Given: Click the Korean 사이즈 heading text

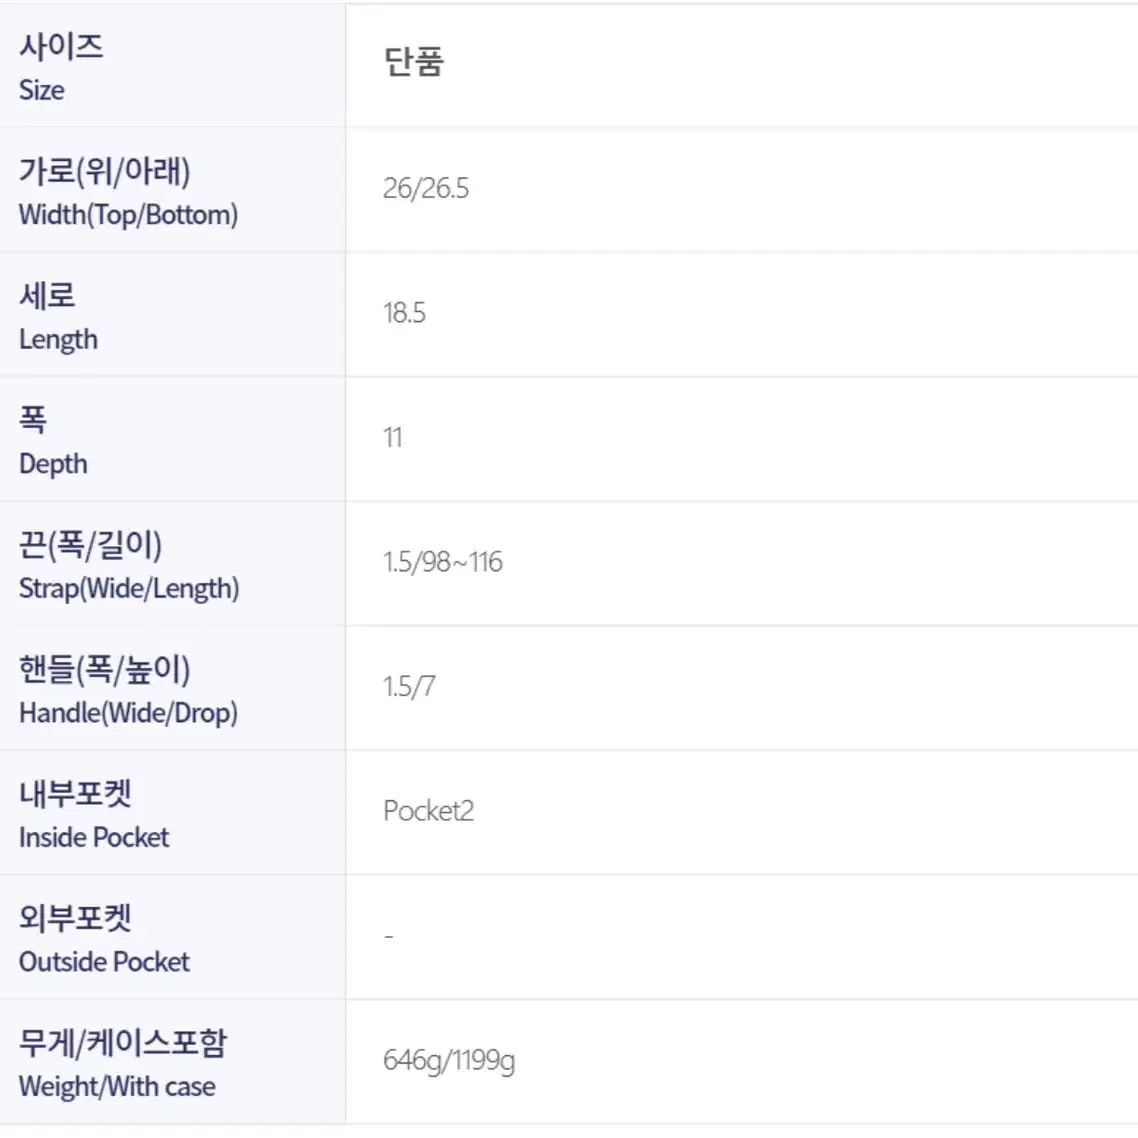Looking at the screenshot, I should (61, 47).
